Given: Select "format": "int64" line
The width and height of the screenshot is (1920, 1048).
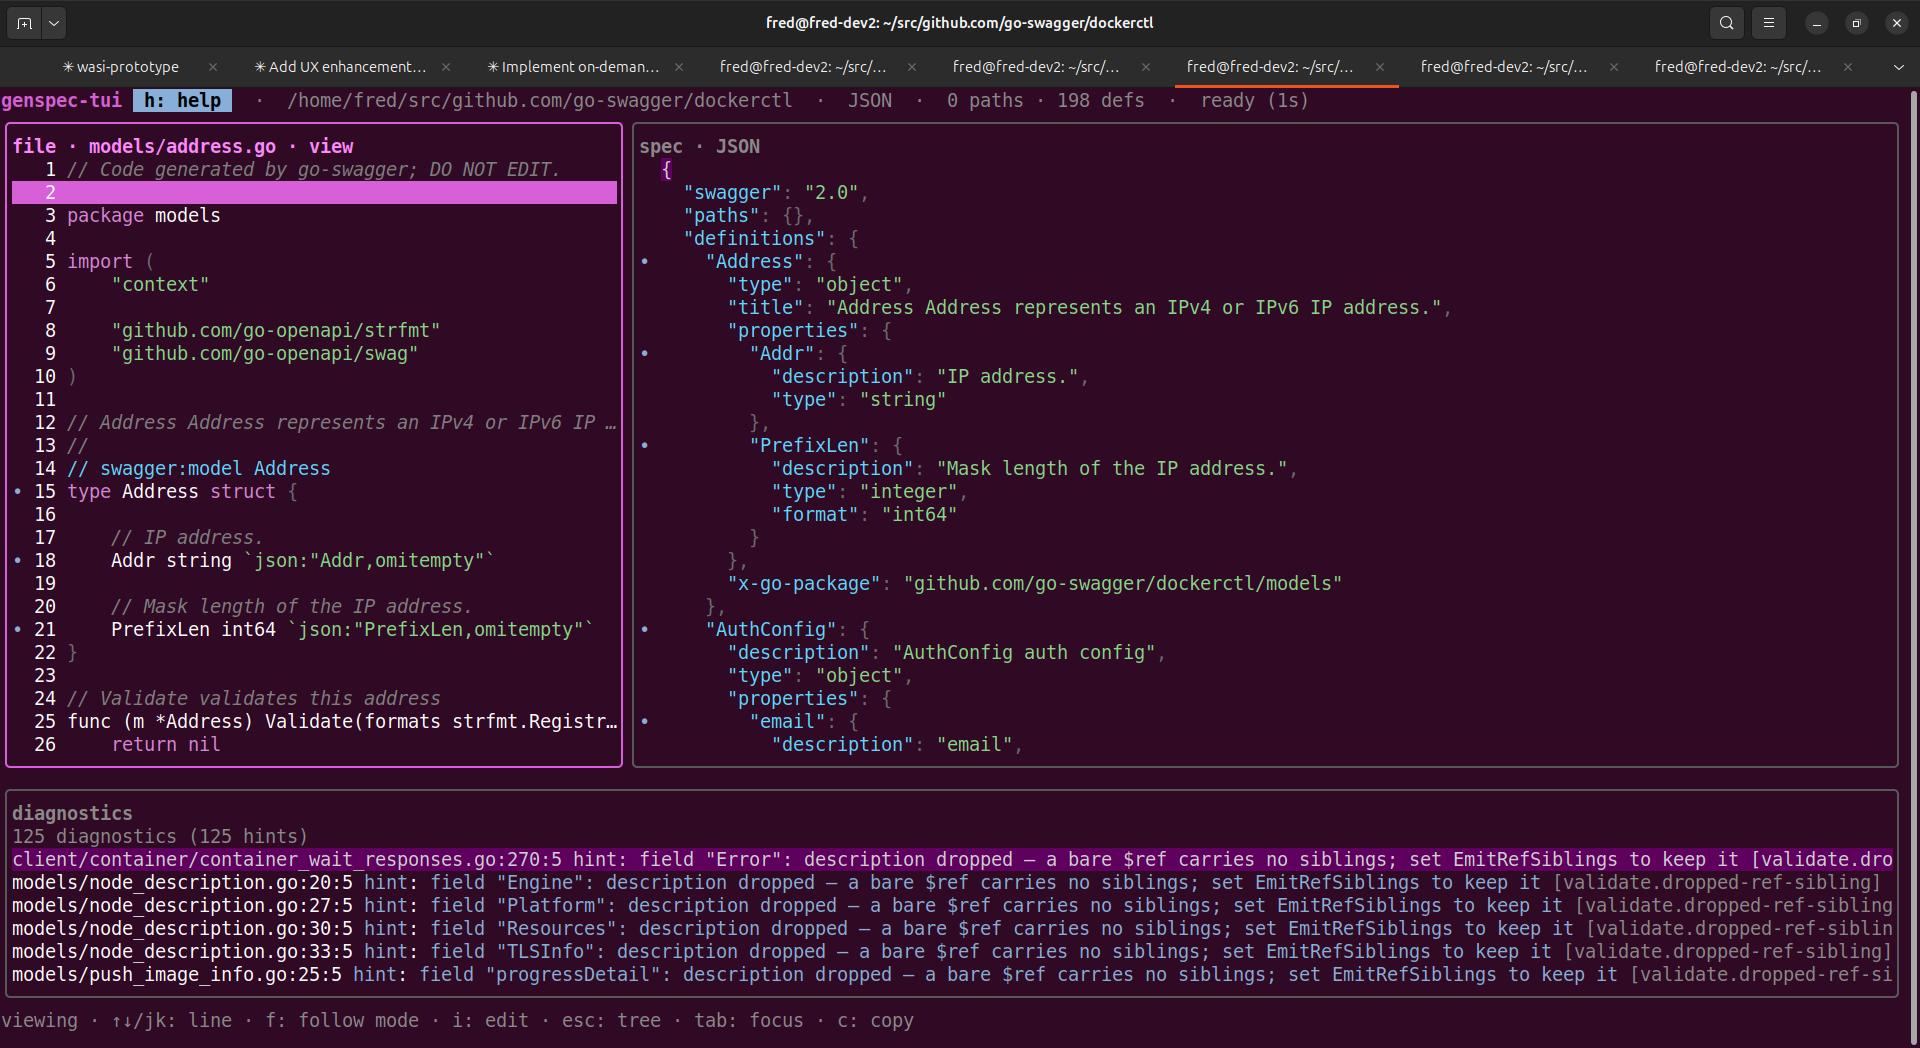Looking at the screenshot, I should pos(864,514).
